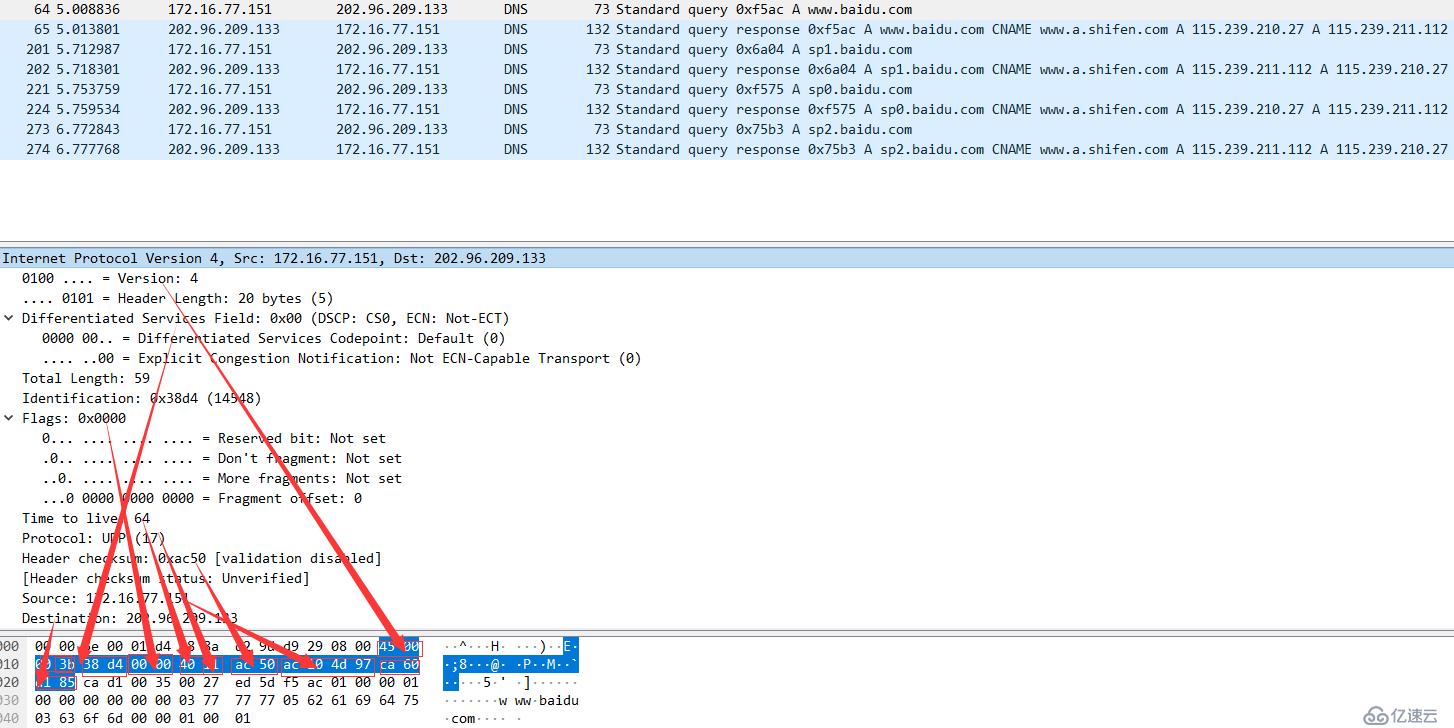Image resolution: width=1454 pixels, height=728 pixels.
Task: Select the Fragment offset: 0 line
Action: click(202, 498)
